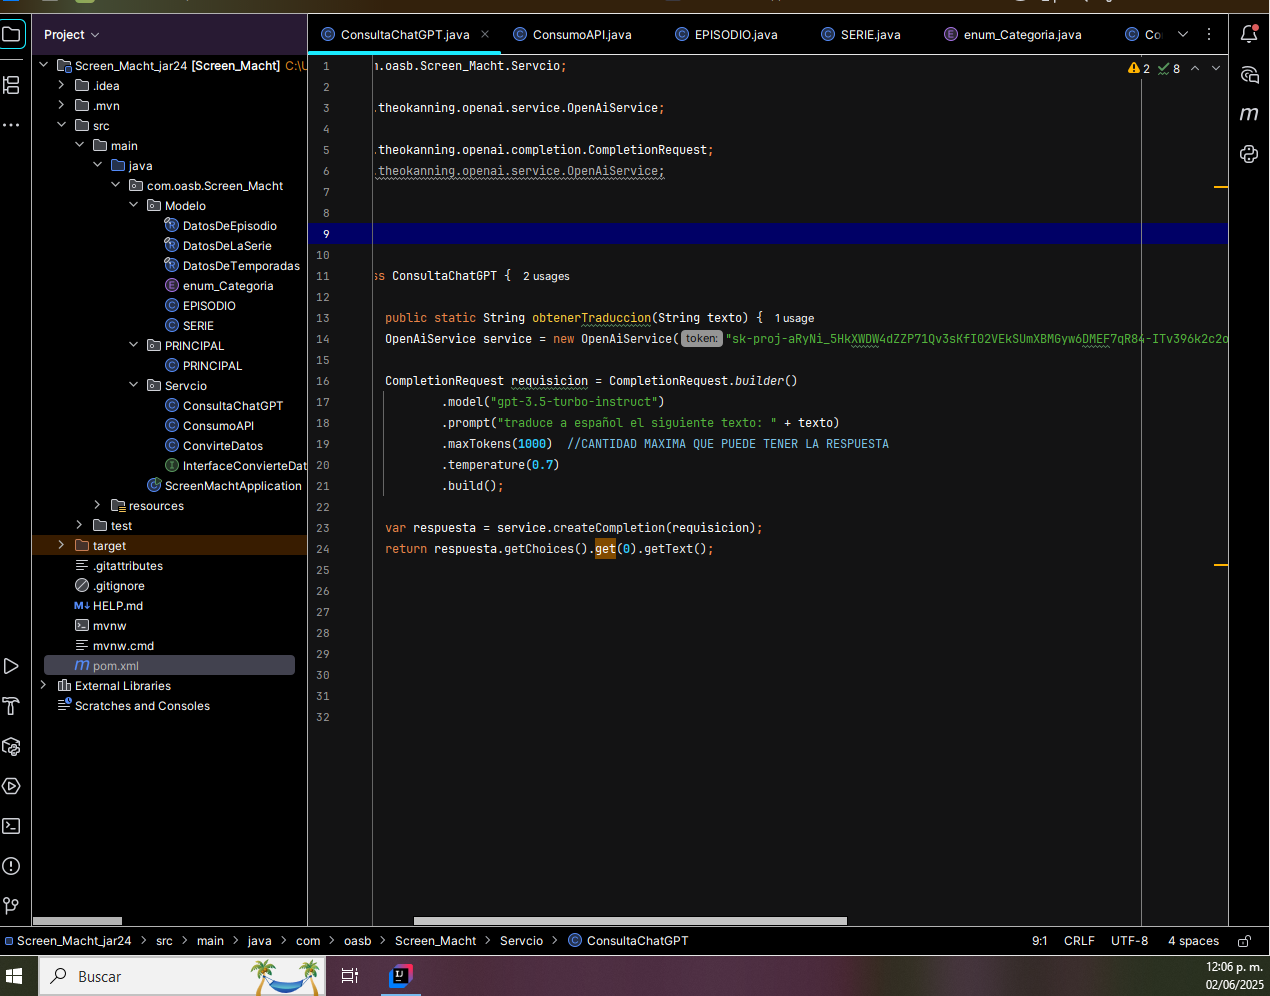Open the AI Assistant chat panel
Image resolution: width=1270 pixels, height=996 pixels.
pyautogui.click(x=1249, y=74)
